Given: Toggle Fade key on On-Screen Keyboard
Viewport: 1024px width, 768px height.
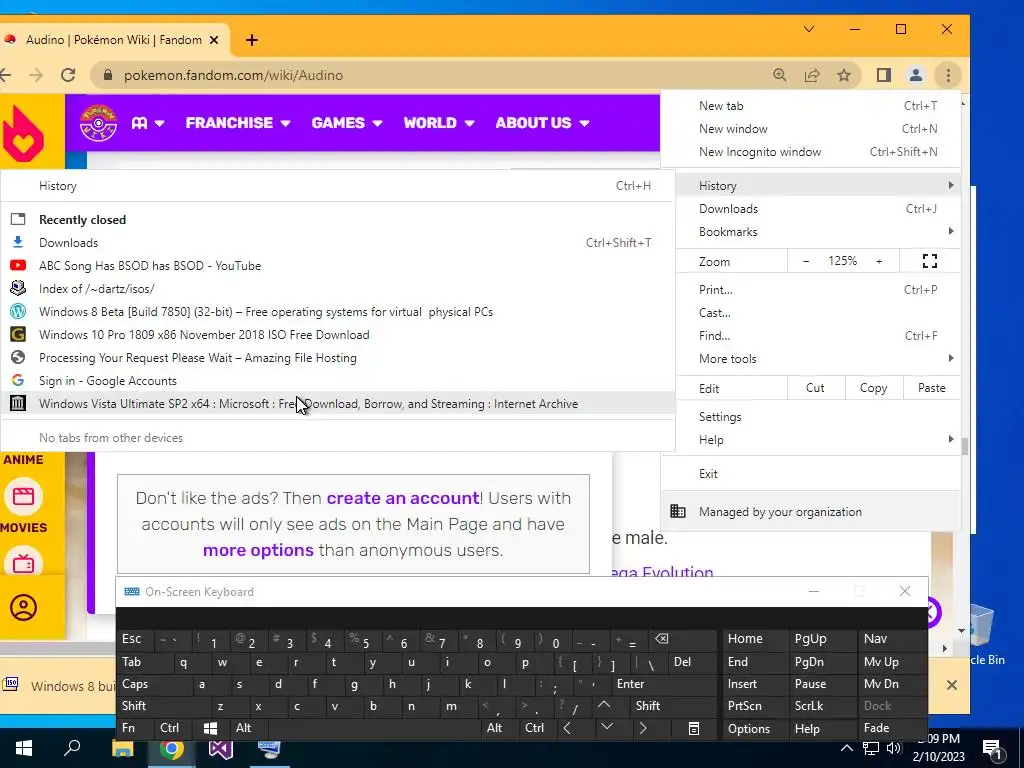Looking at the screenshot, I should [891, 728].
